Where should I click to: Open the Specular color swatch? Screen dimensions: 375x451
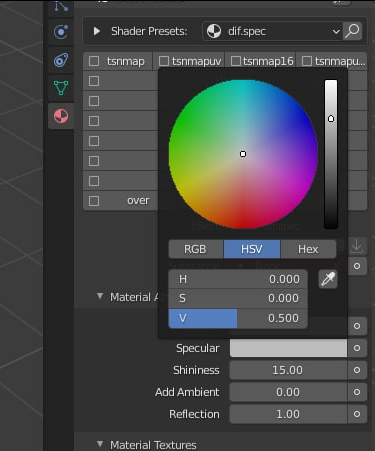coord(288,348)
